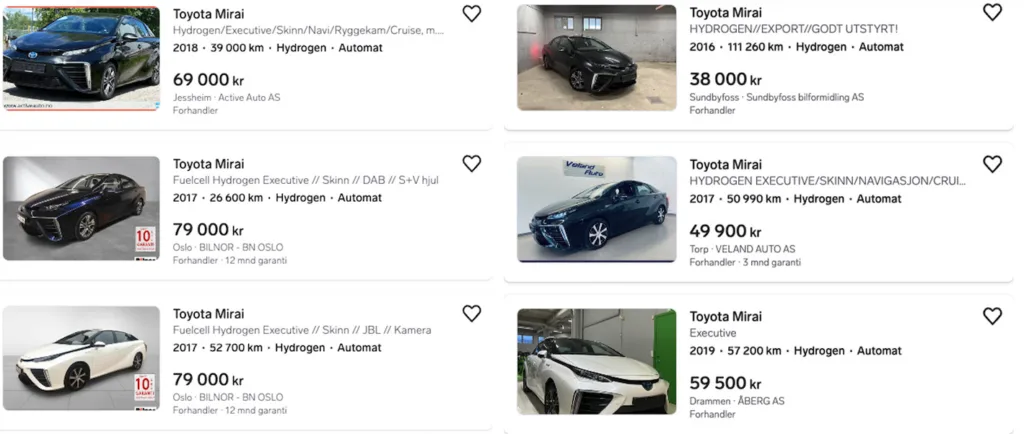Heart the 59 500 kr Drammen Mirai
This screenshot has height=434, width=1024.
992,315
